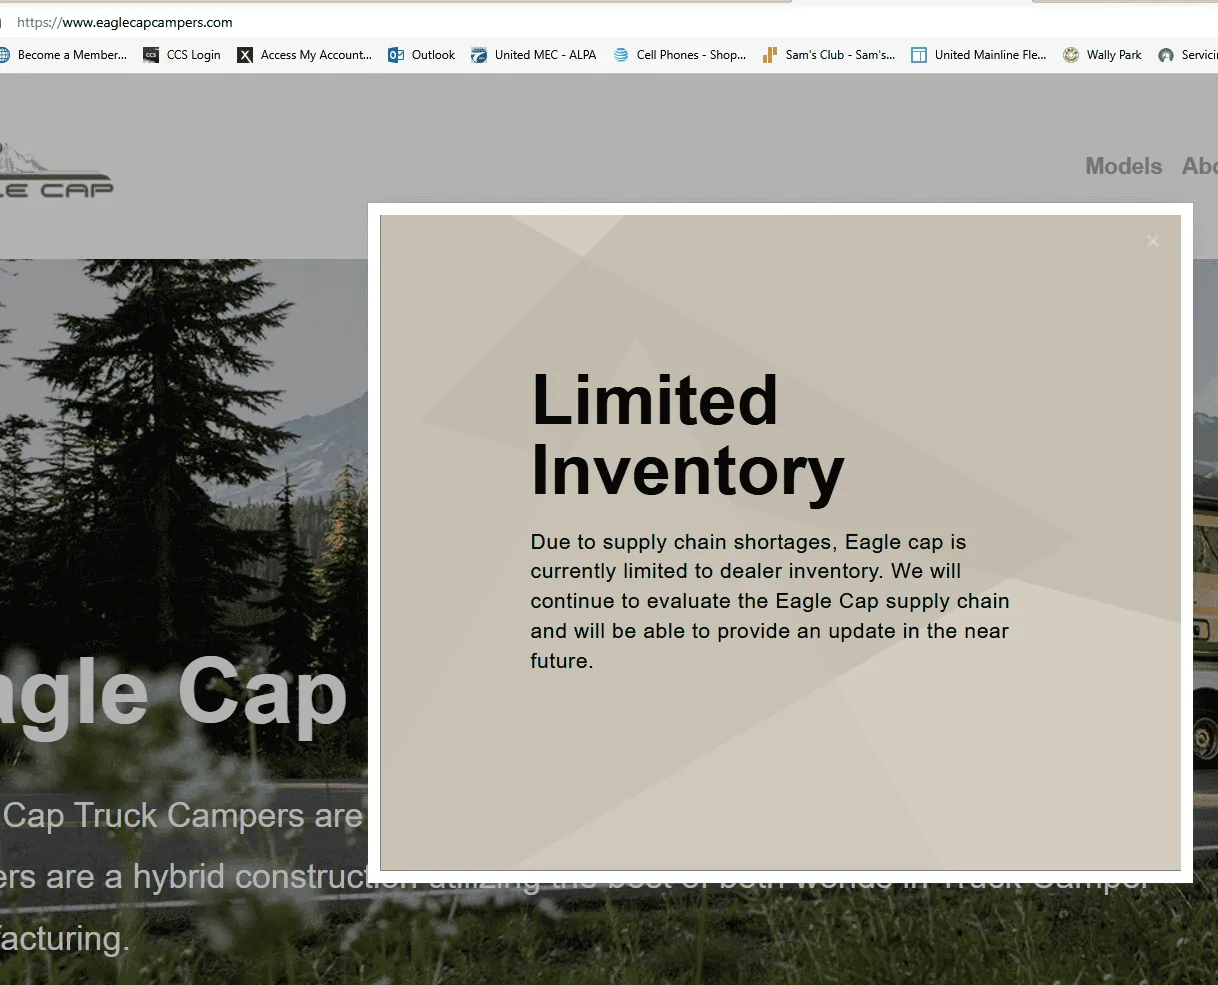Click the globe icon of the Become a Member bookmark

tap(3, 55)
